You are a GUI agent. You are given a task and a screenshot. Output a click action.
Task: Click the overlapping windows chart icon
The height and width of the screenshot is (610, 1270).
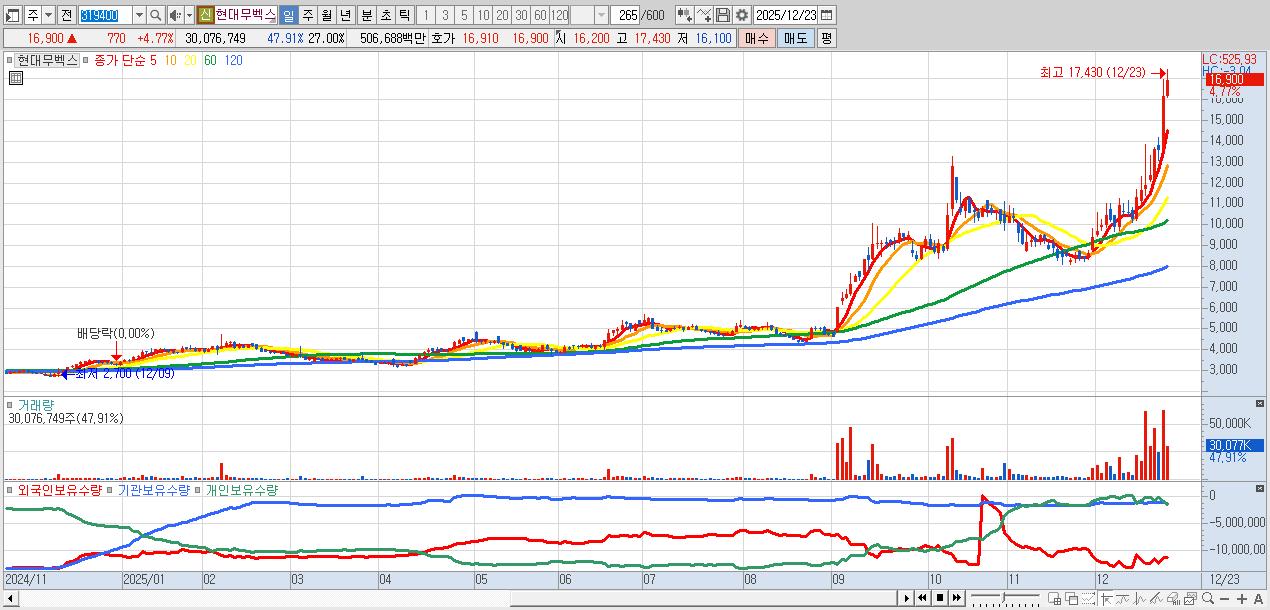point(1071,598)
